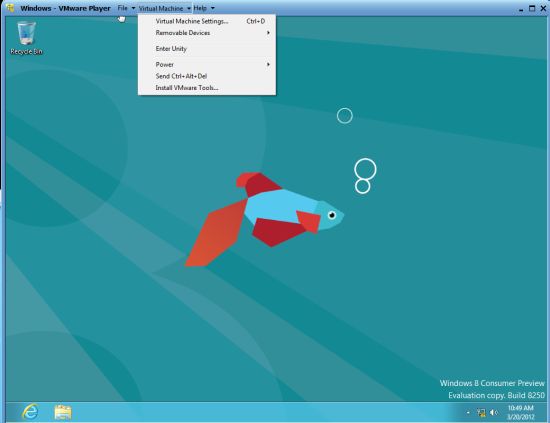
Task: Open File Explorer from the taskbar
Action: pyautogui.click(x=63, y=412)
